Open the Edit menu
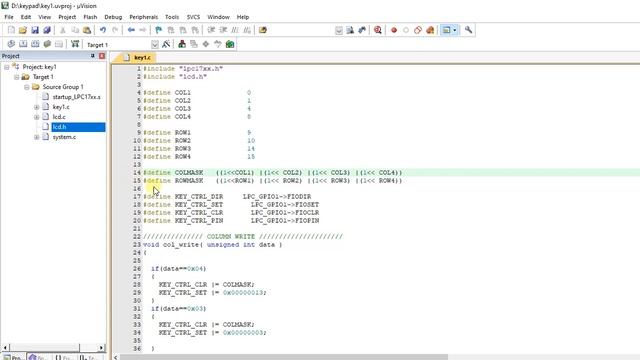Screen dimensions: 640x360 coord(26,17)
